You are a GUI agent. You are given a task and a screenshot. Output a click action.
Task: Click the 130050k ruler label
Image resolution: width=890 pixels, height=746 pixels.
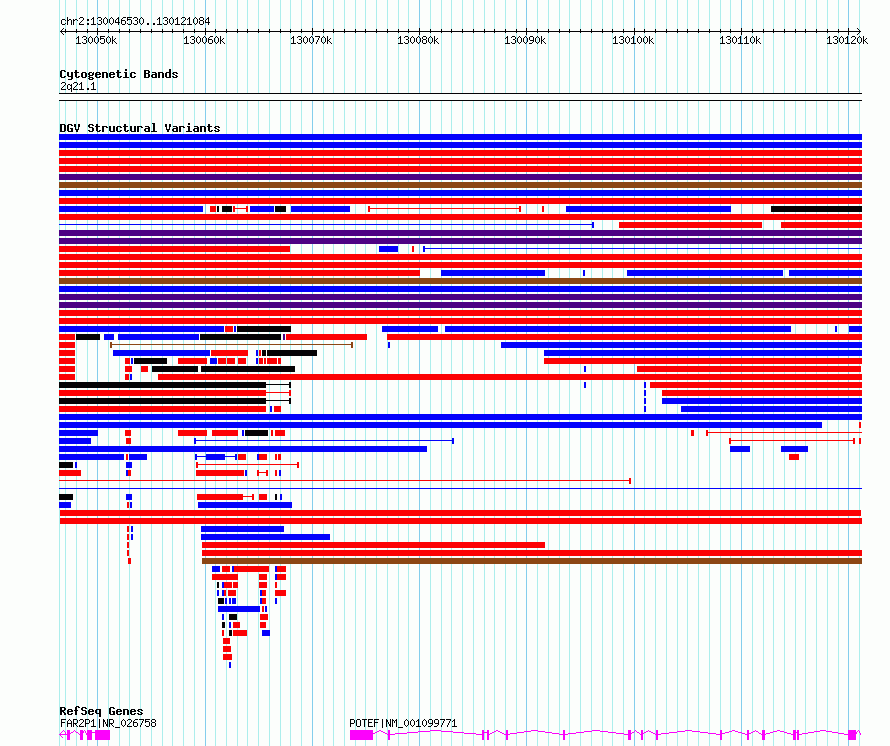pyautogui.click(x=96, y=40)
